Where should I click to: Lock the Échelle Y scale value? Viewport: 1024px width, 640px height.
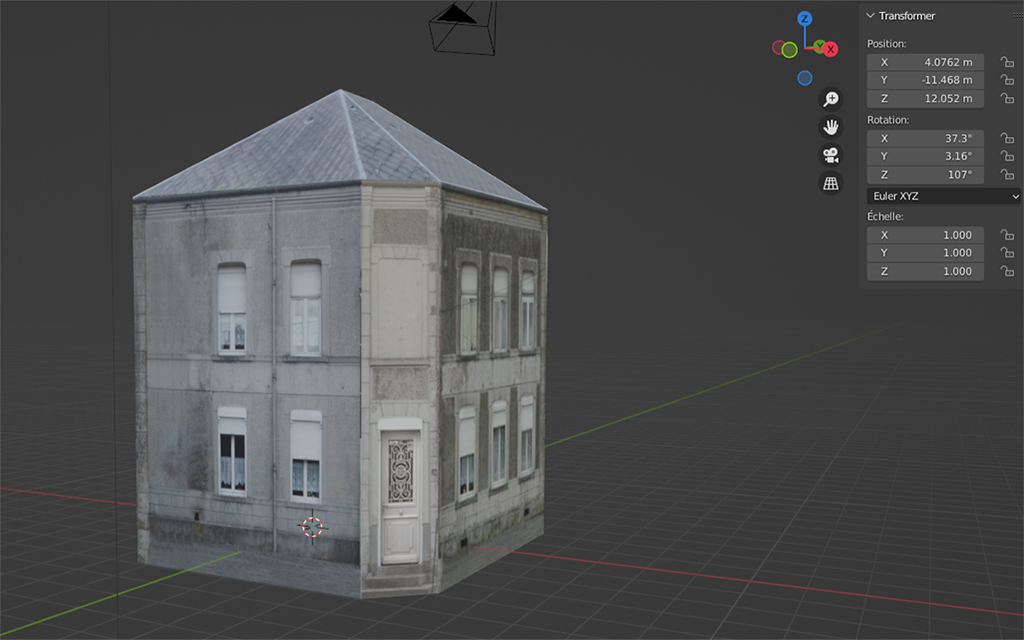click(1007, 253)
